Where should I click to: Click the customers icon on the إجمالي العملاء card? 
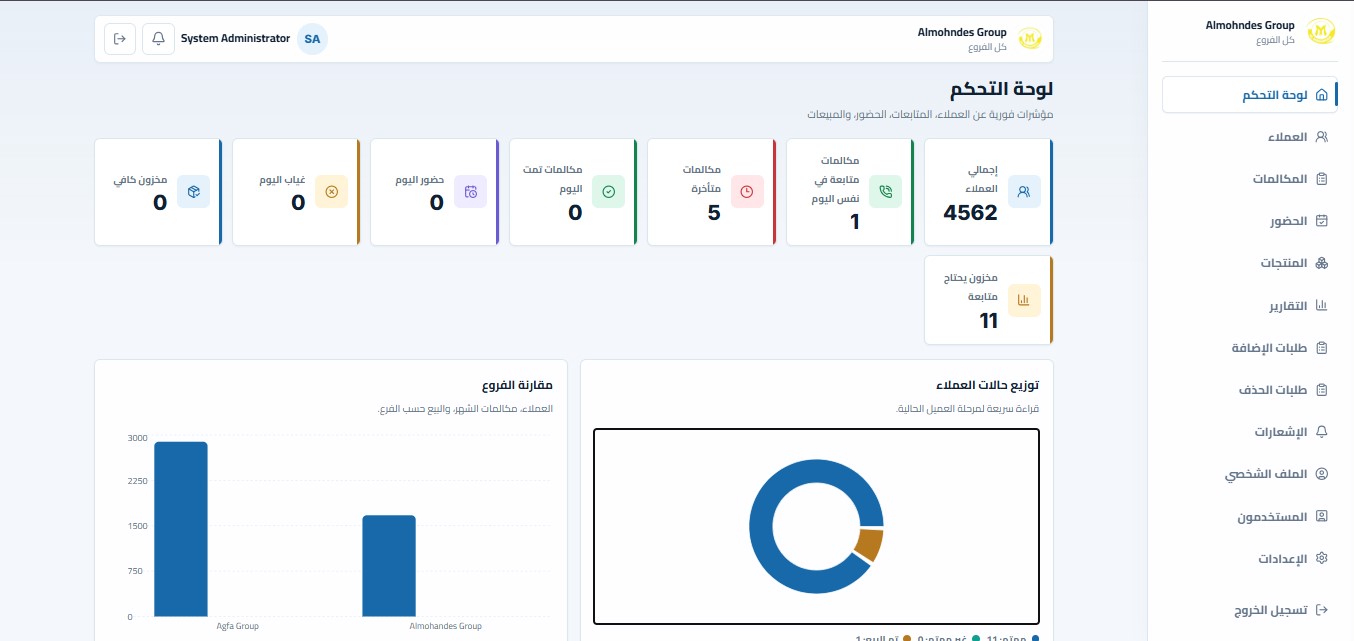click(x=1024, y=191)
